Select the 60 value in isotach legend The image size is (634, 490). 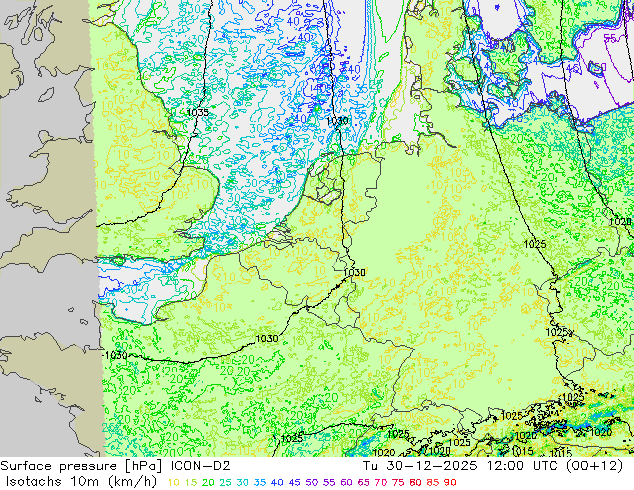[x=346, y=483]
